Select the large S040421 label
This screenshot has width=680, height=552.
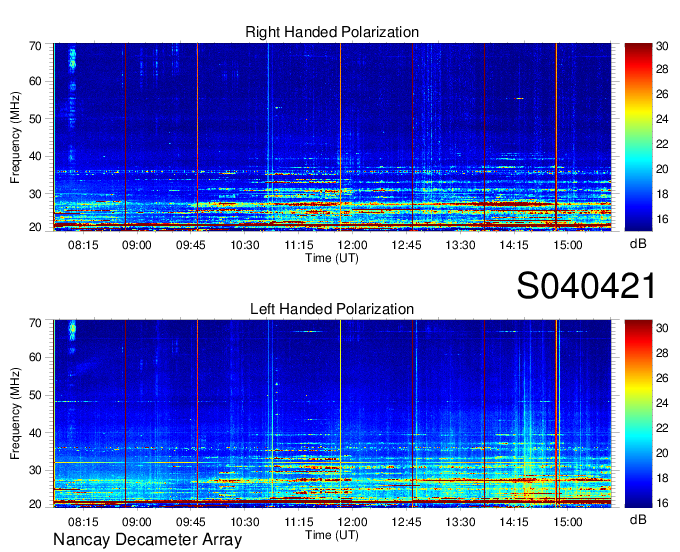pyautogui.click(x=586, y=286)
